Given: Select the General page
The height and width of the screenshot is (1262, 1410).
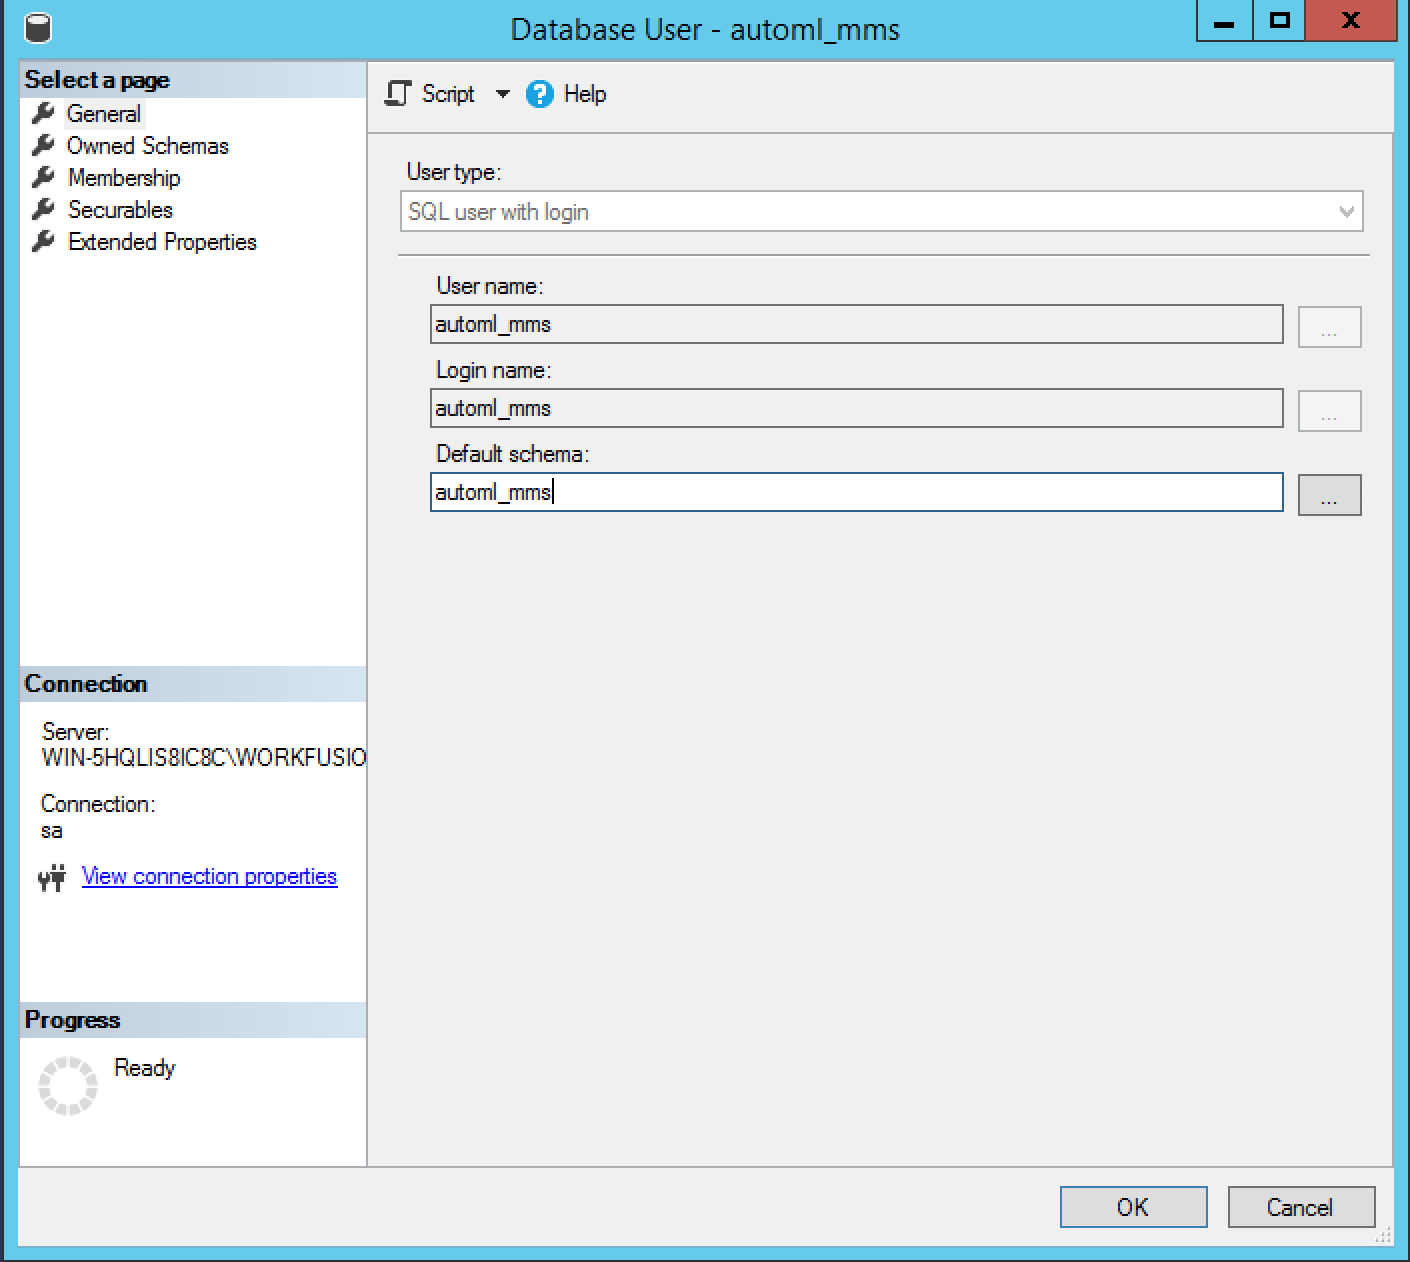Looking at the screenshot, I should coord(104,114).
